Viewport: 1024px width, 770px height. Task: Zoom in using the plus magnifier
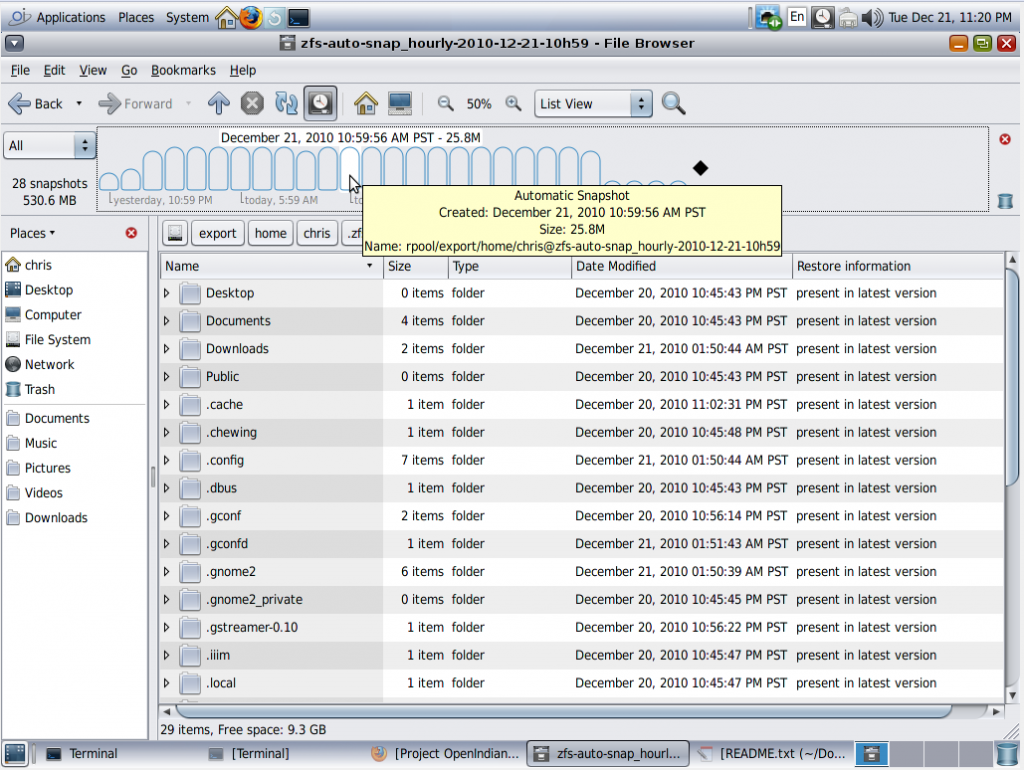[x=513, y=103]
